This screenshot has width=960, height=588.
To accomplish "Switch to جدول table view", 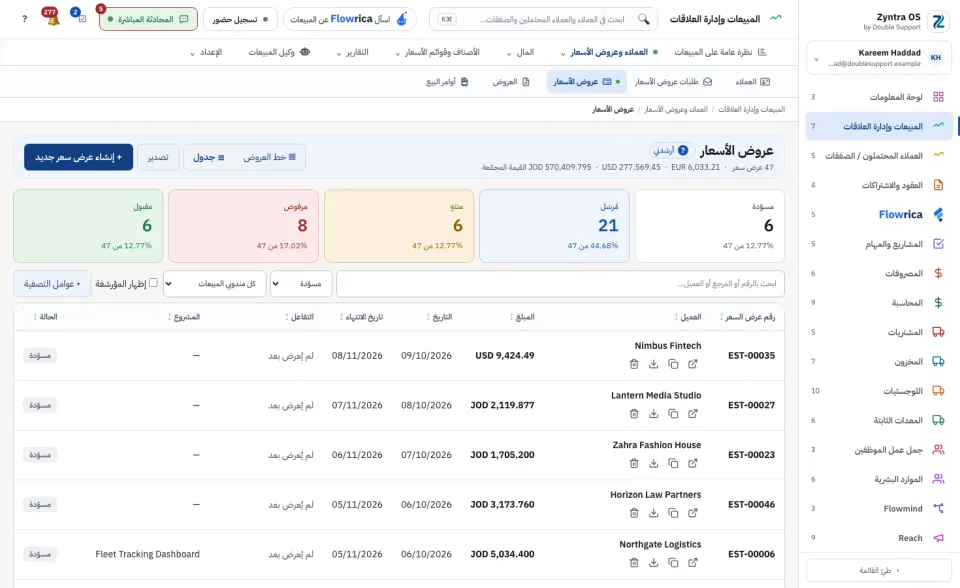I will (209, 157).
